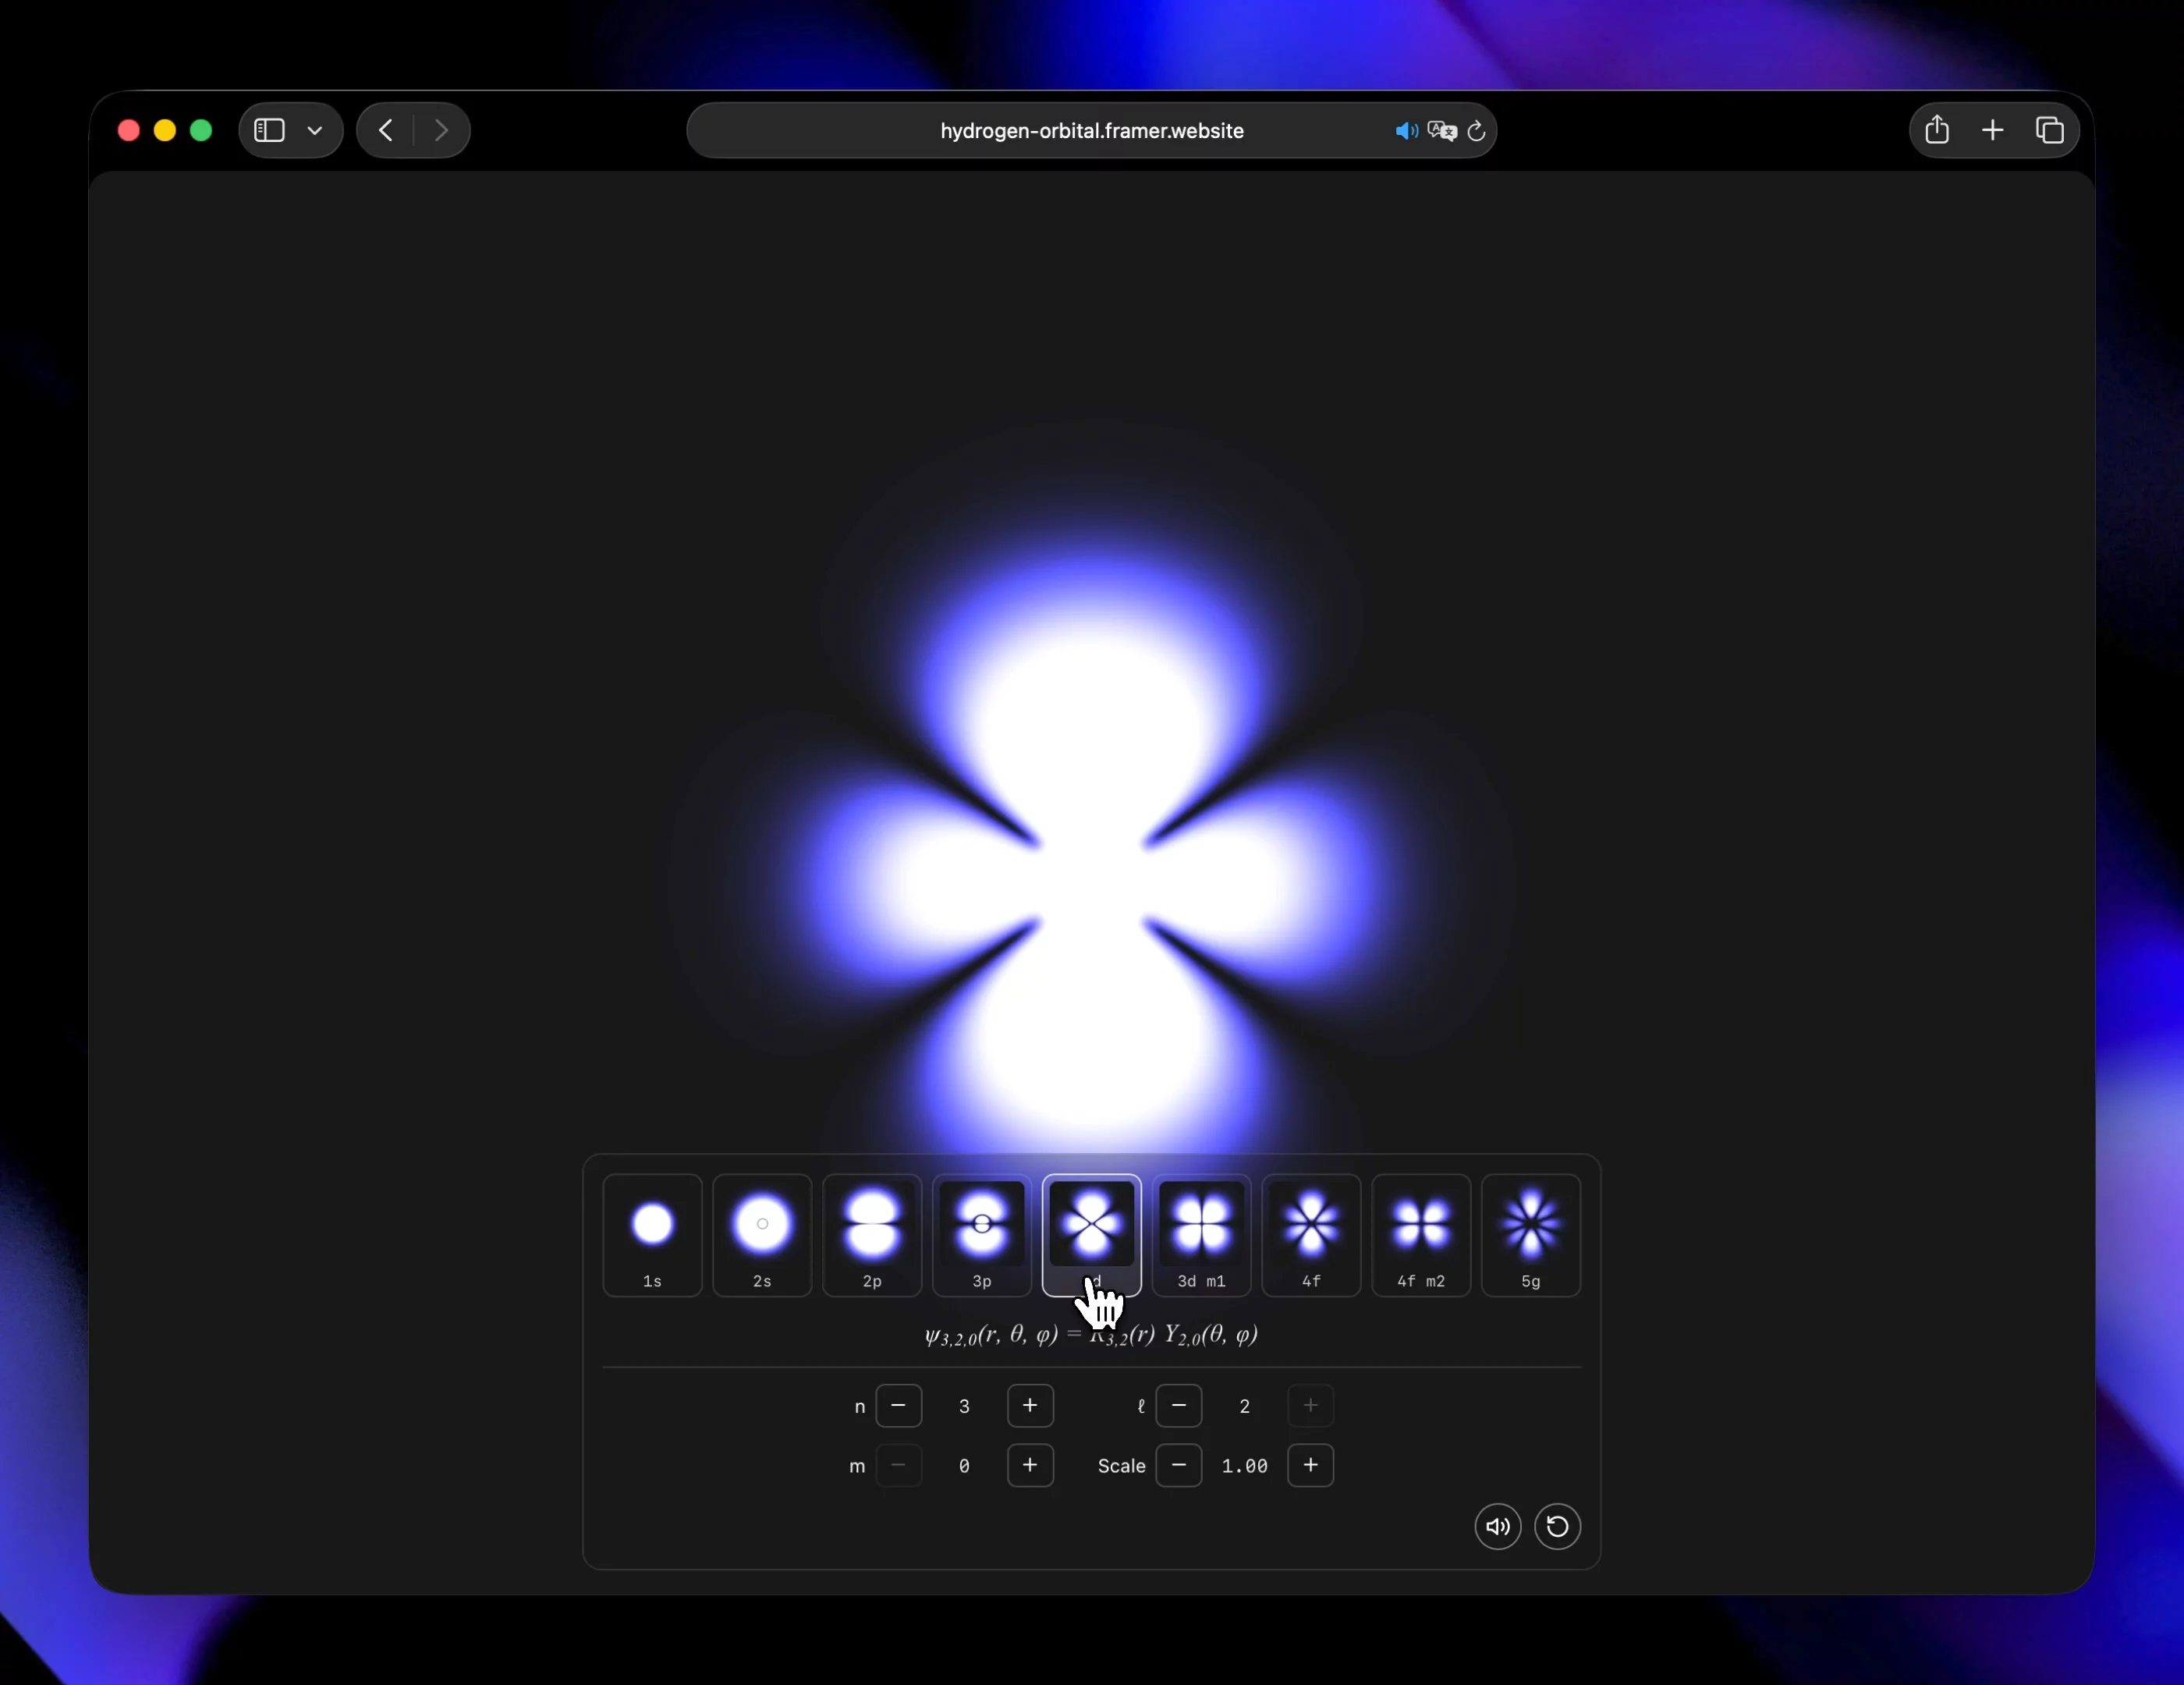Select the 3d m1 orbital preset
Screen dimensions: 2184x1685
click(1201, 1235)
